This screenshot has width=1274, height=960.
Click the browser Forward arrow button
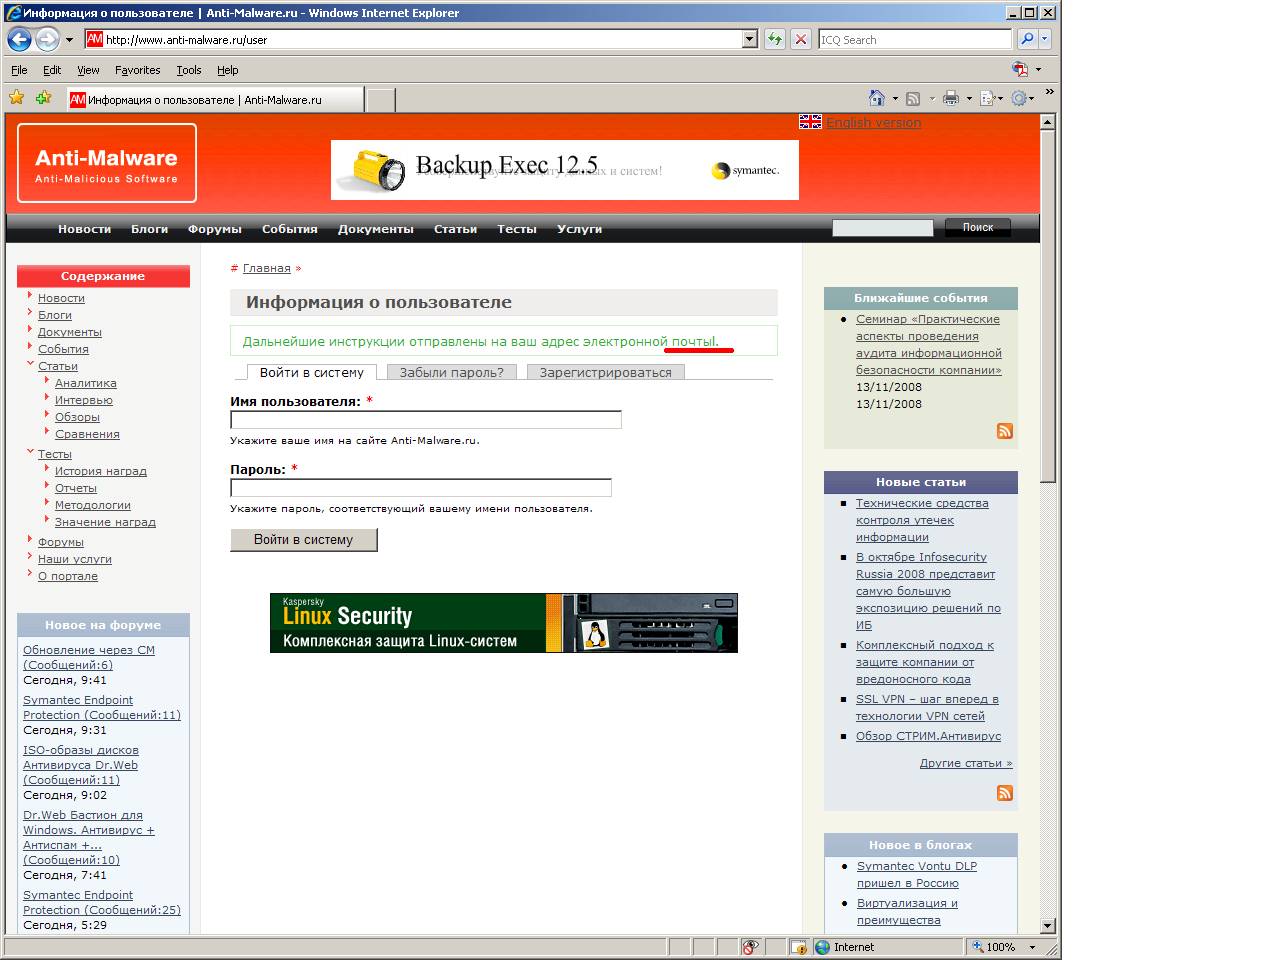[x=47, y=40]
